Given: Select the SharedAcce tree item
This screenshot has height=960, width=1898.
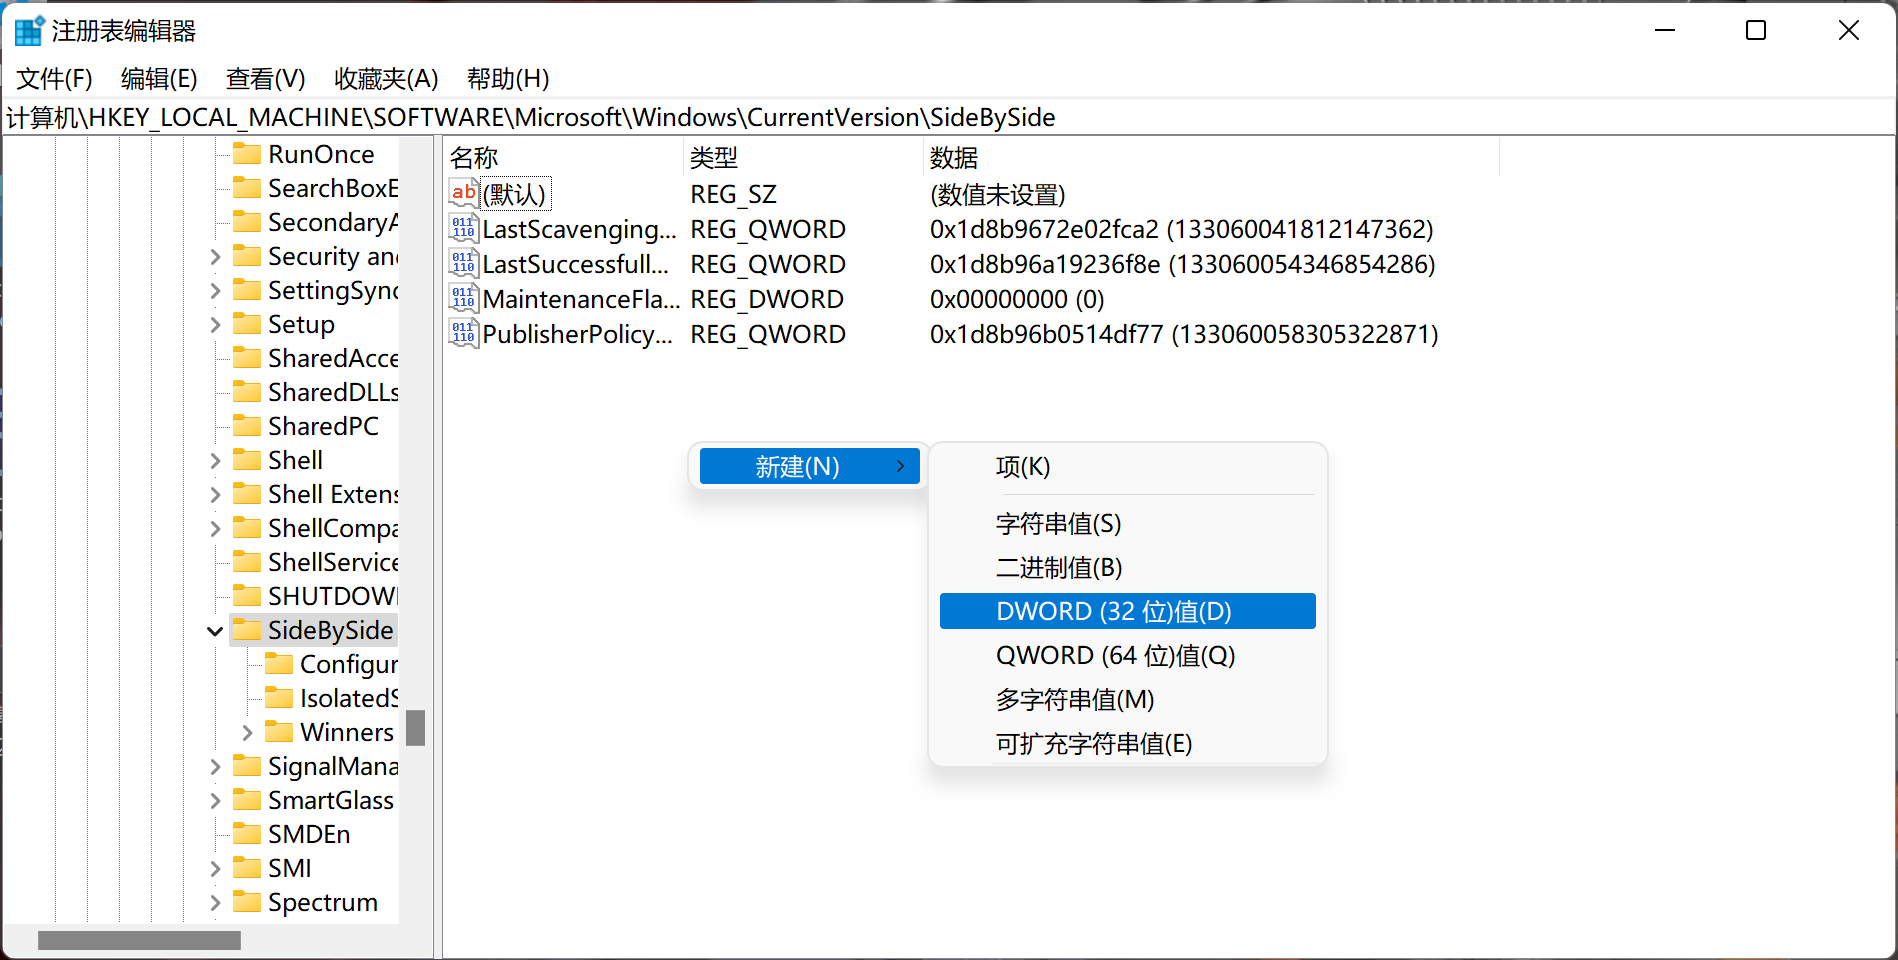Looking at the screenshot, I should pos(333,358).
